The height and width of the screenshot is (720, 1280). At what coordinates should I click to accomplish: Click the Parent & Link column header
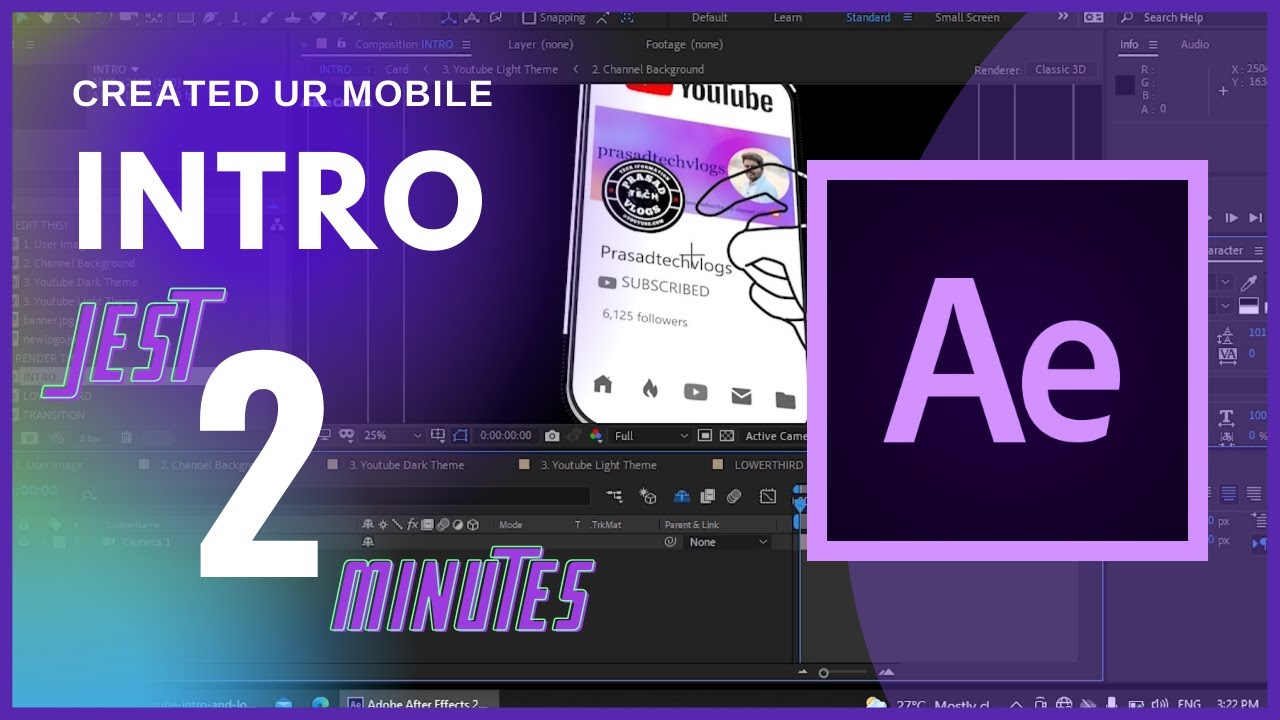(691, 525)
